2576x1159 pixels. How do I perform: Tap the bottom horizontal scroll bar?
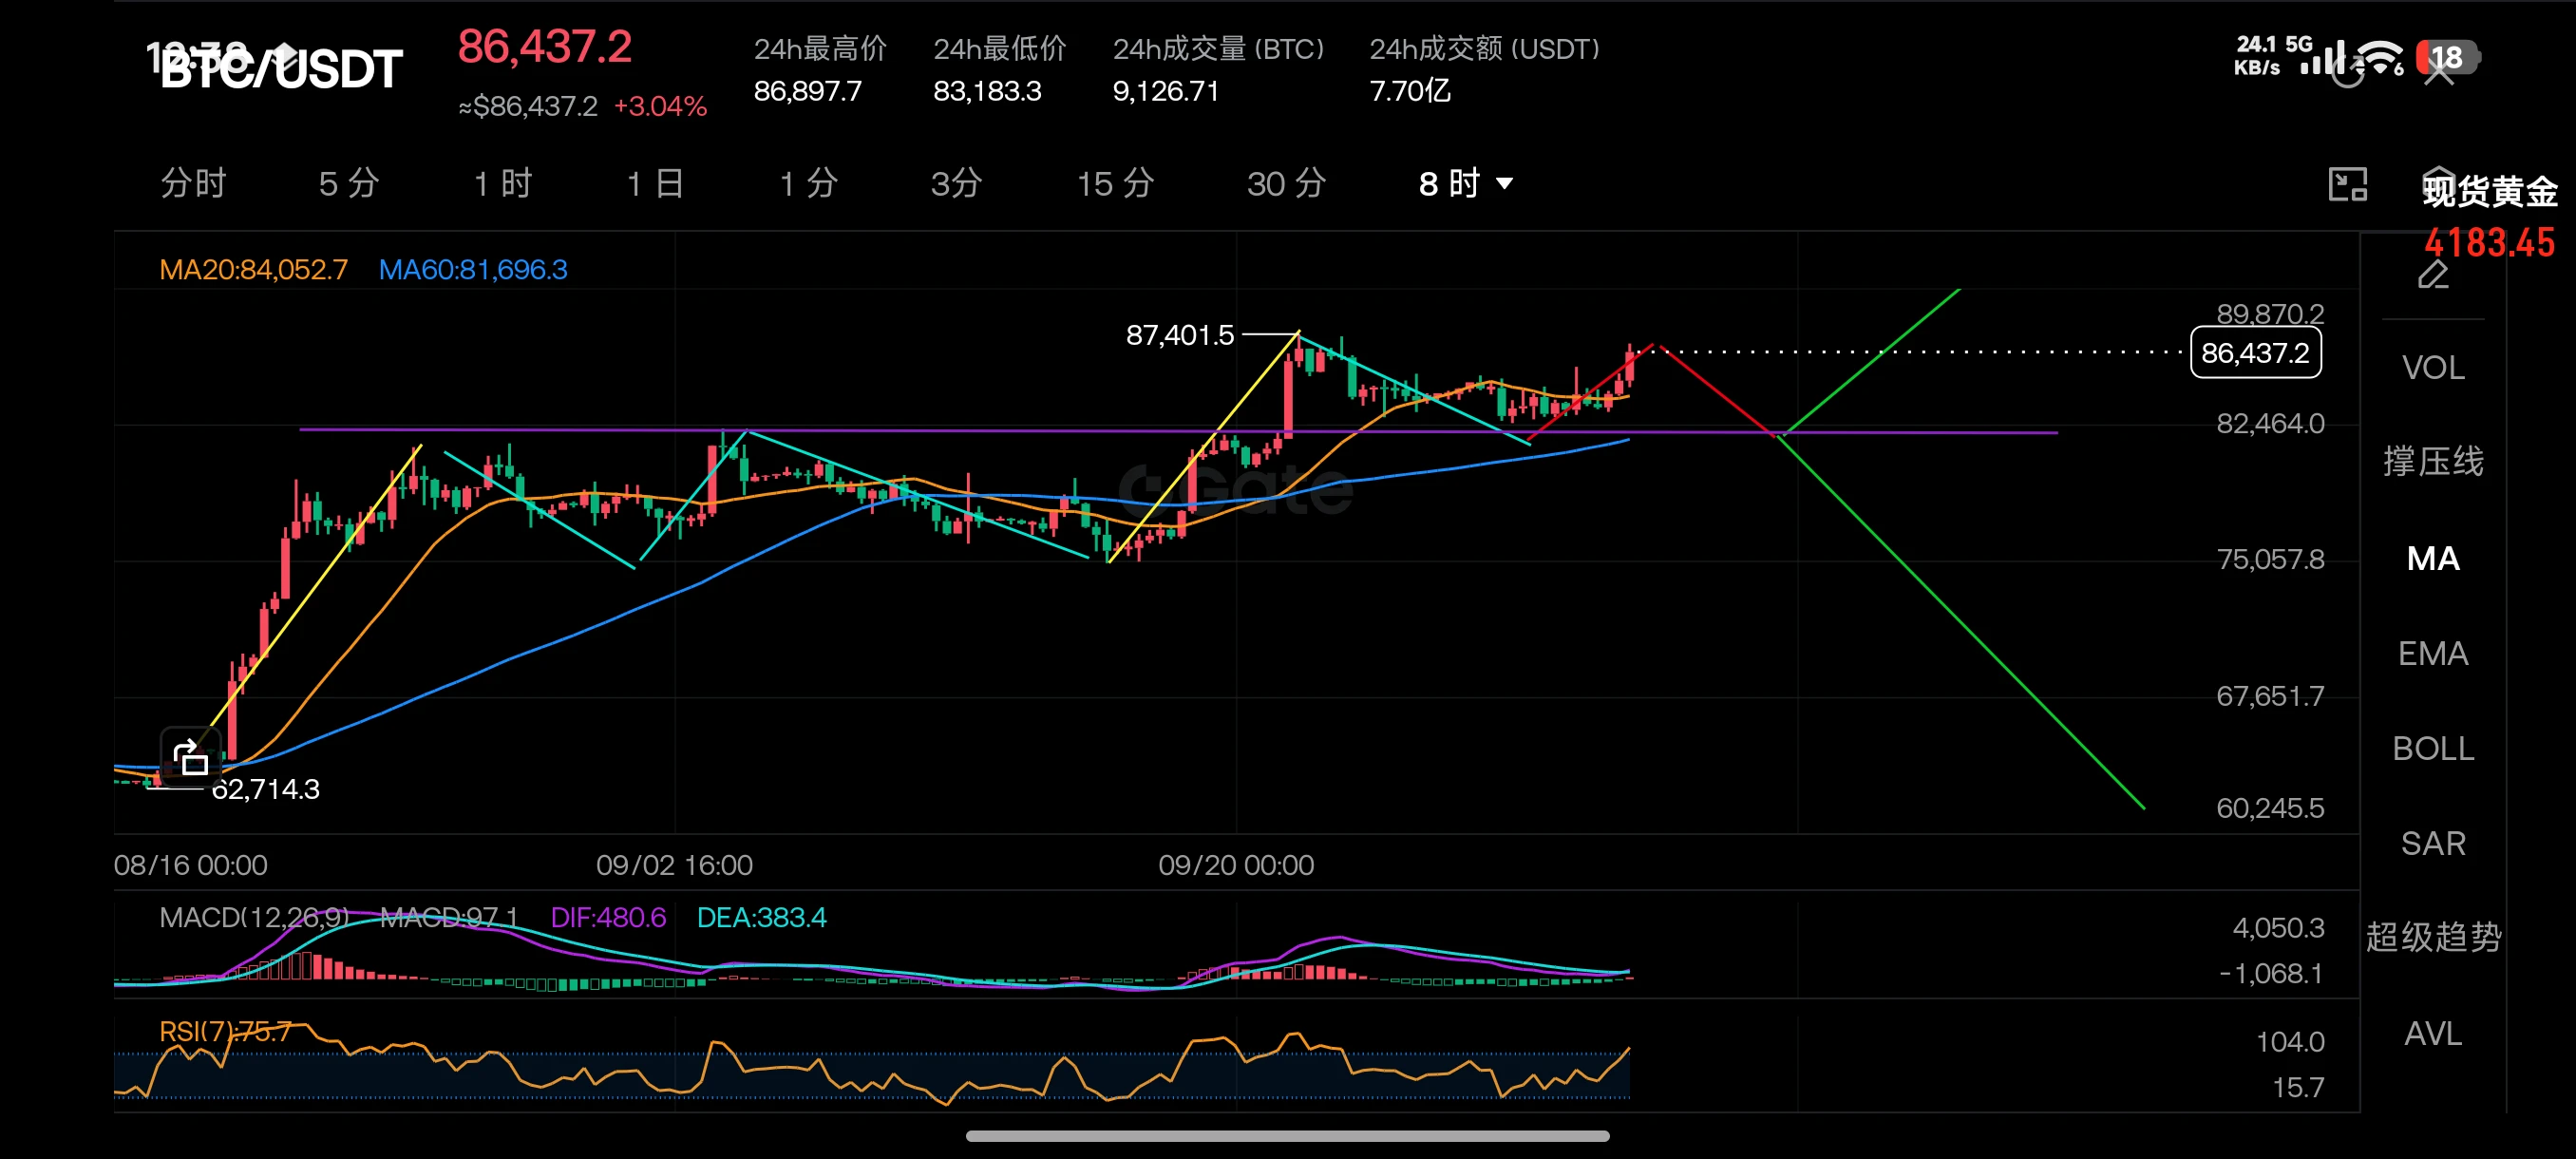pos(1287,1136)
